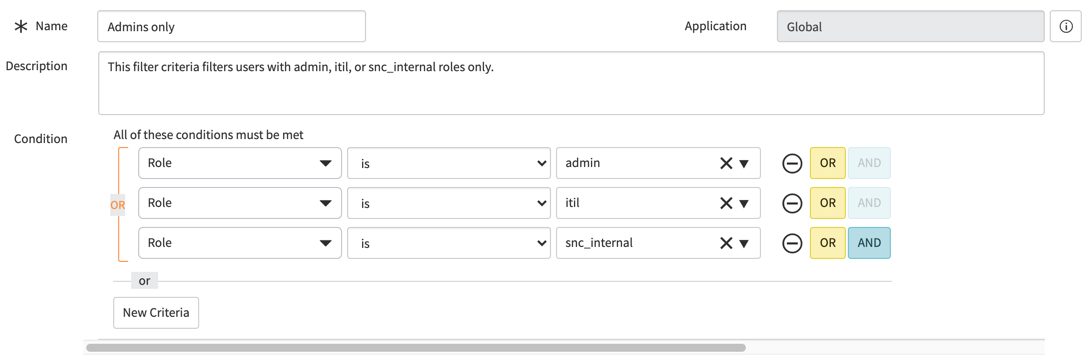Open the Role field dropdown in itil row
Screen dimensions: 1089x364
(x=240, y=203)
